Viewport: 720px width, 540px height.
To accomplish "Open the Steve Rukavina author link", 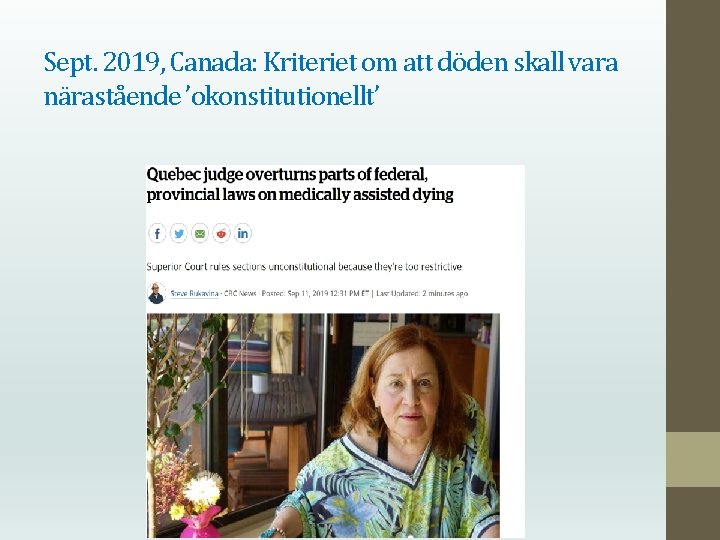I will 194,293.
